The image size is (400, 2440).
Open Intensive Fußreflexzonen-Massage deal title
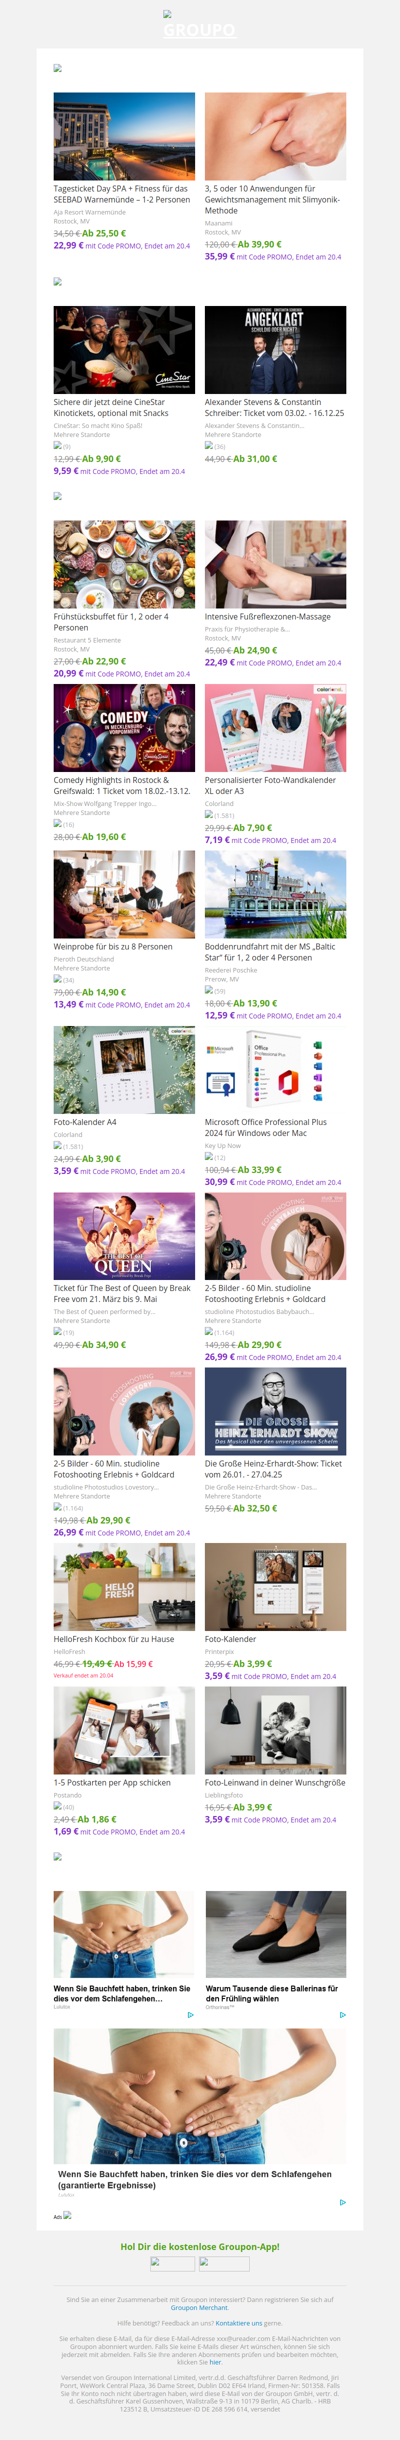click(x=268, y=617)
